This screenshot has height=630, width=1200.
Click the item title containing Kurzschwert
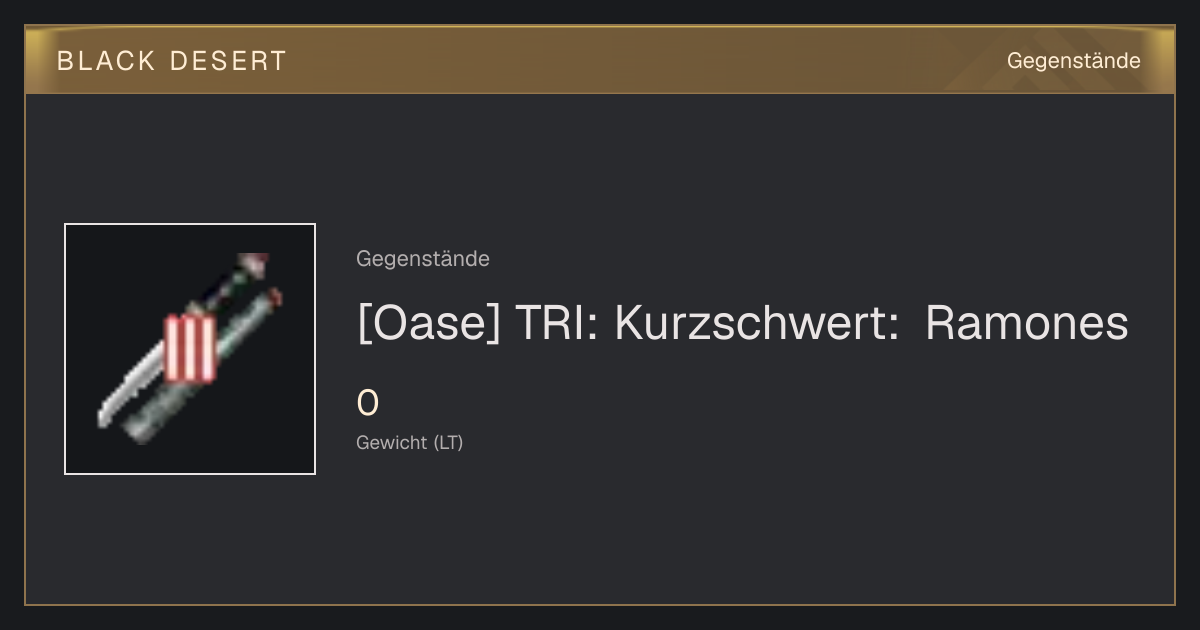[742, 324]
